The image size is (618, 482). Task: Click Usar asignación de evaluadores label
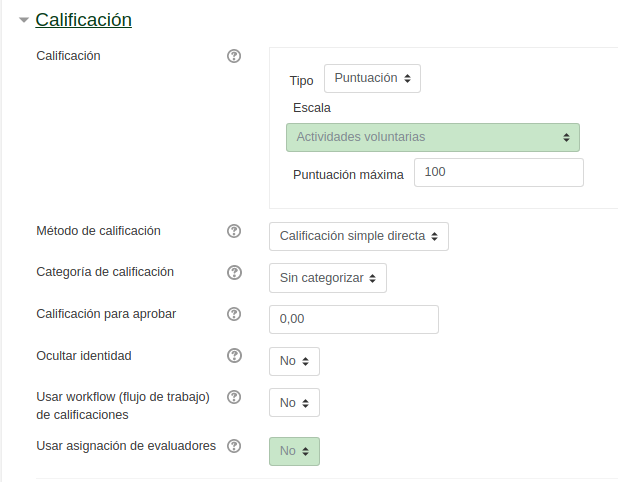pyautogui.click(x=126, y=446)
